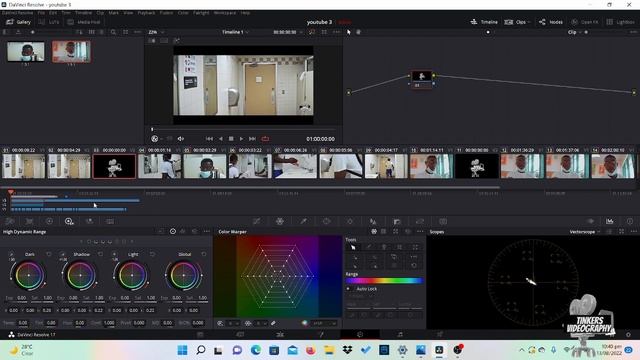Screen dimensions: 640x360
Task: Click the Stop button in viewer
Action: click(x=231, y=139)
